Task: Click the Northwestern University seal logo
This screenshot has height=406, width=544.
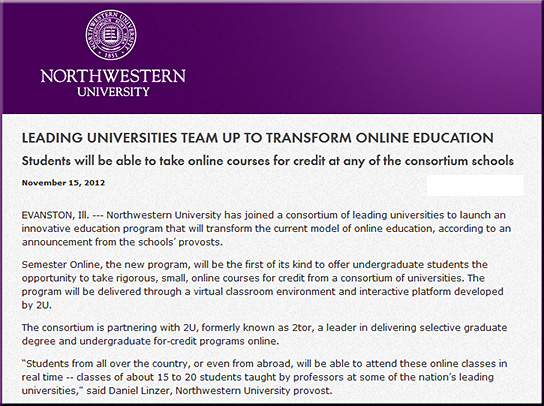Action: tap(111, 35)
